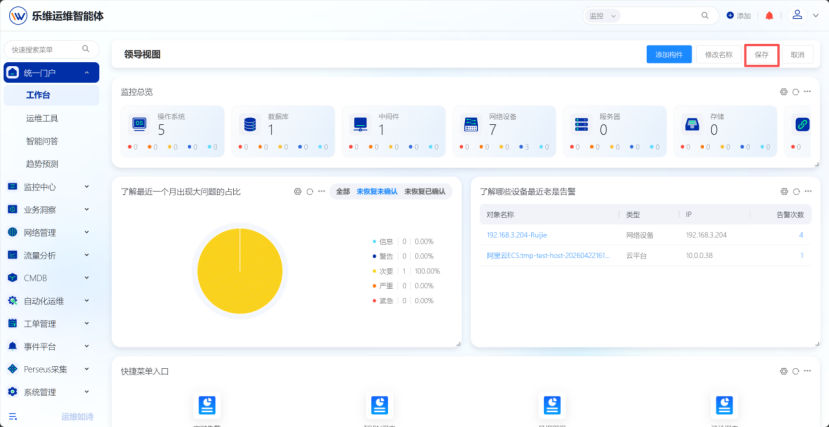This screenshot has height=427, width=829.
Task: Expand the 流量分析 chevron
Action: tap(87, 255)
